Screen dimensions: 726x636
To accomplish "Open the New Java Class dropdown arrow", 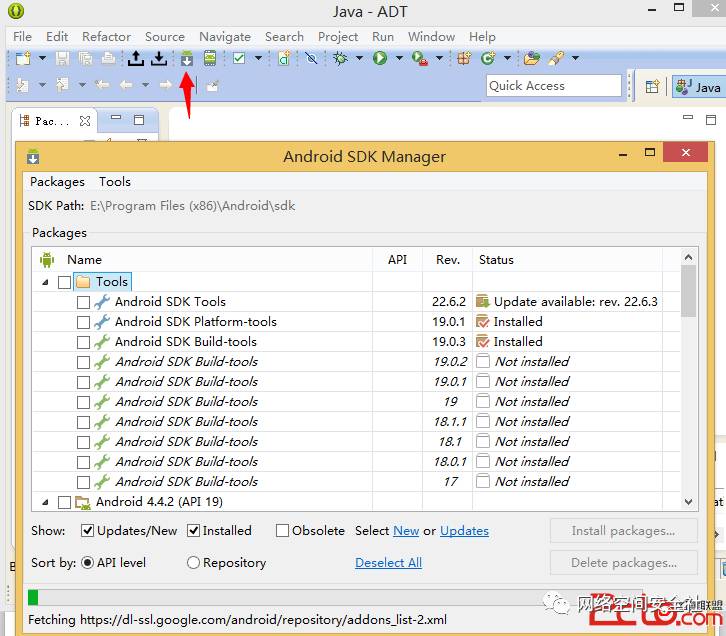I will pyautogui.click(x=507, y=58).
